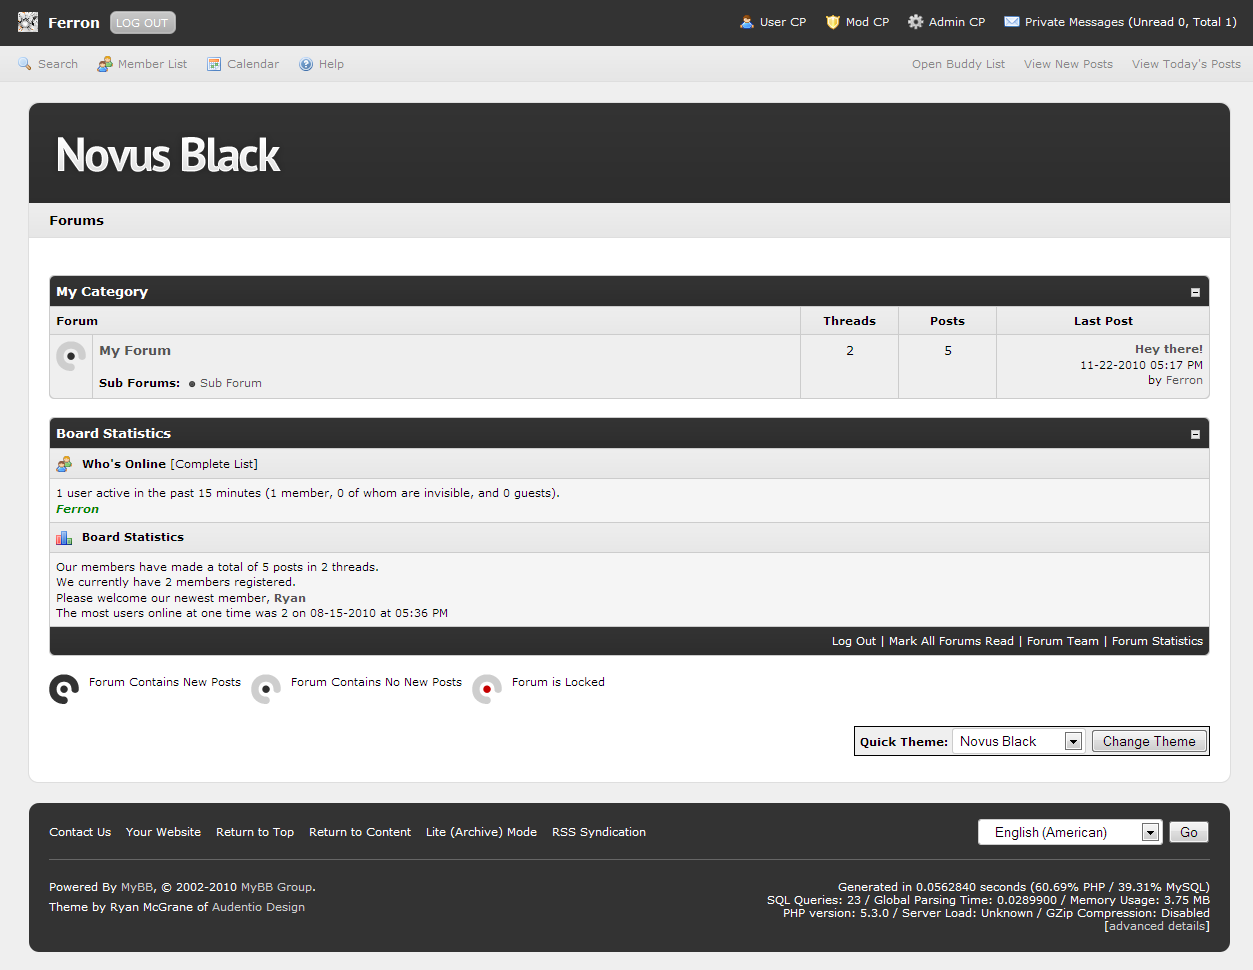Click the Help question mark icon

[x=306, y=64]
